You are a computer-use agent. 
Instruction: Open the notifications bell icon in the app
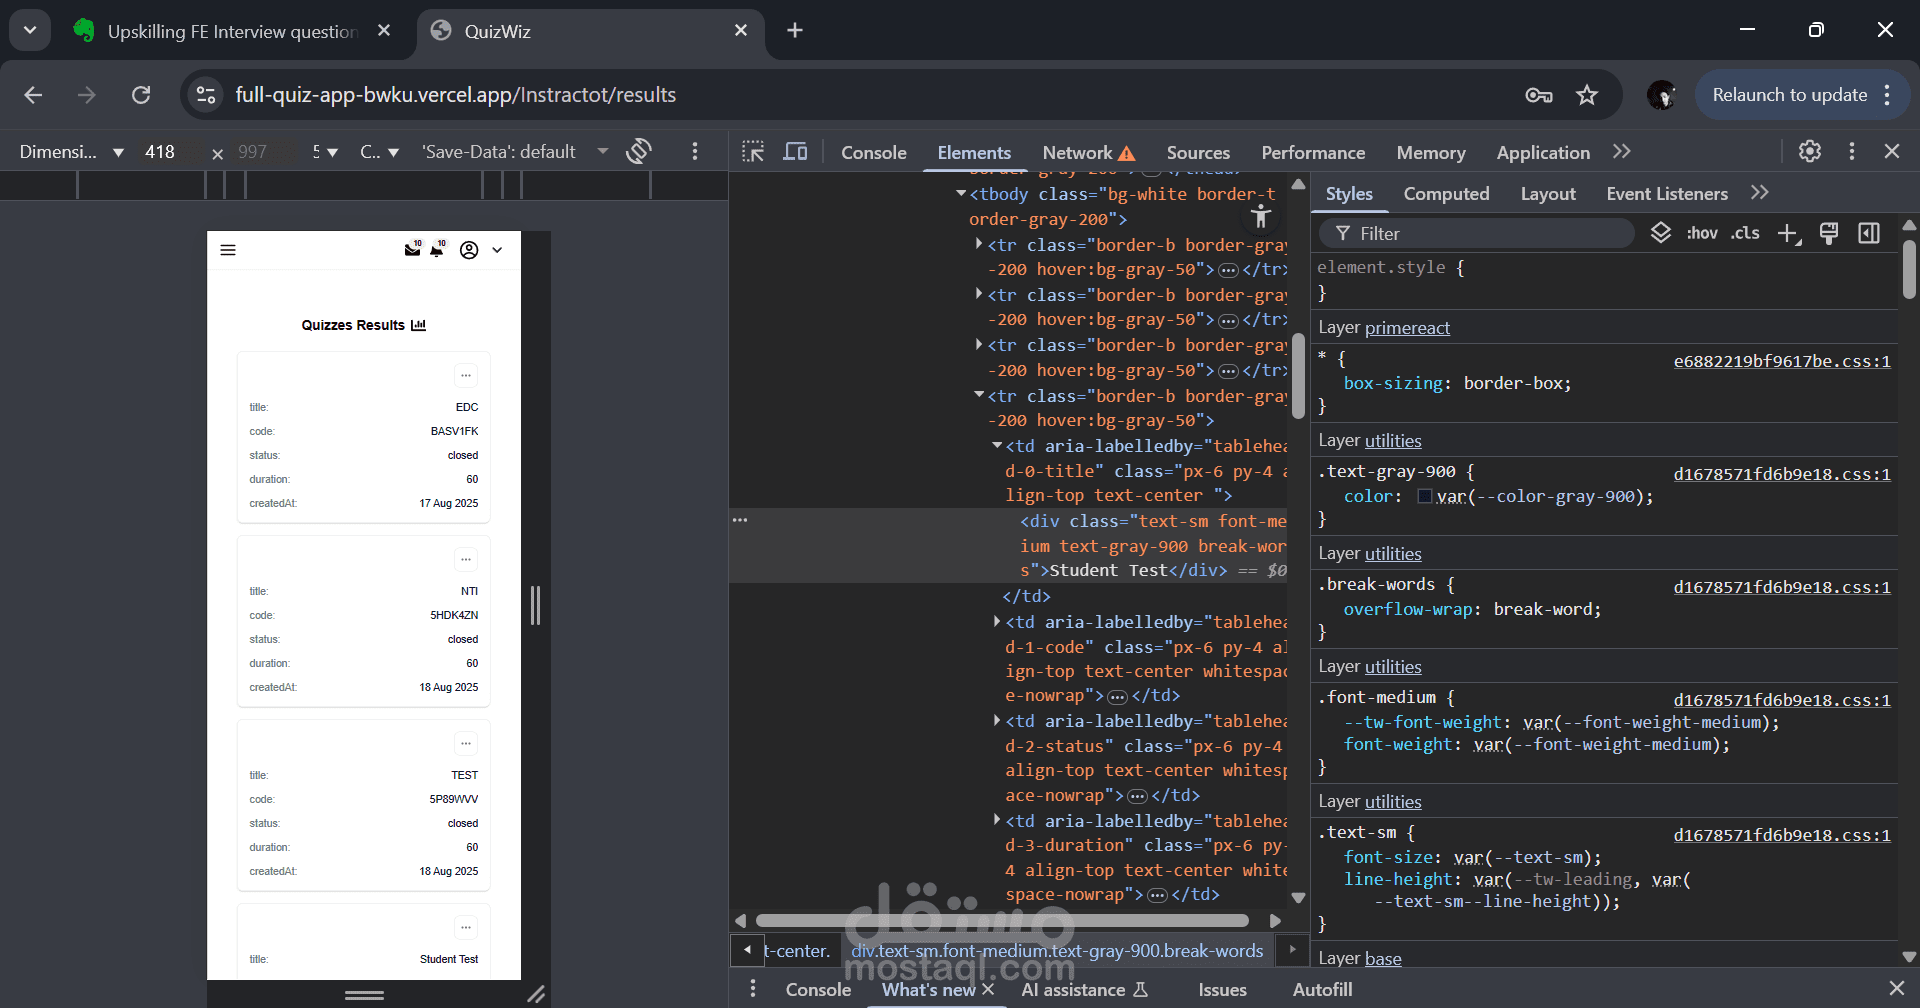tap(437, 250)
